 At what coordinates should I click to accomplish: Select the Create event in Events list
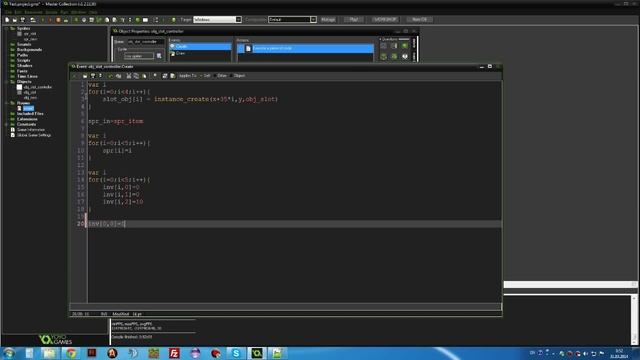coord(200,47)
